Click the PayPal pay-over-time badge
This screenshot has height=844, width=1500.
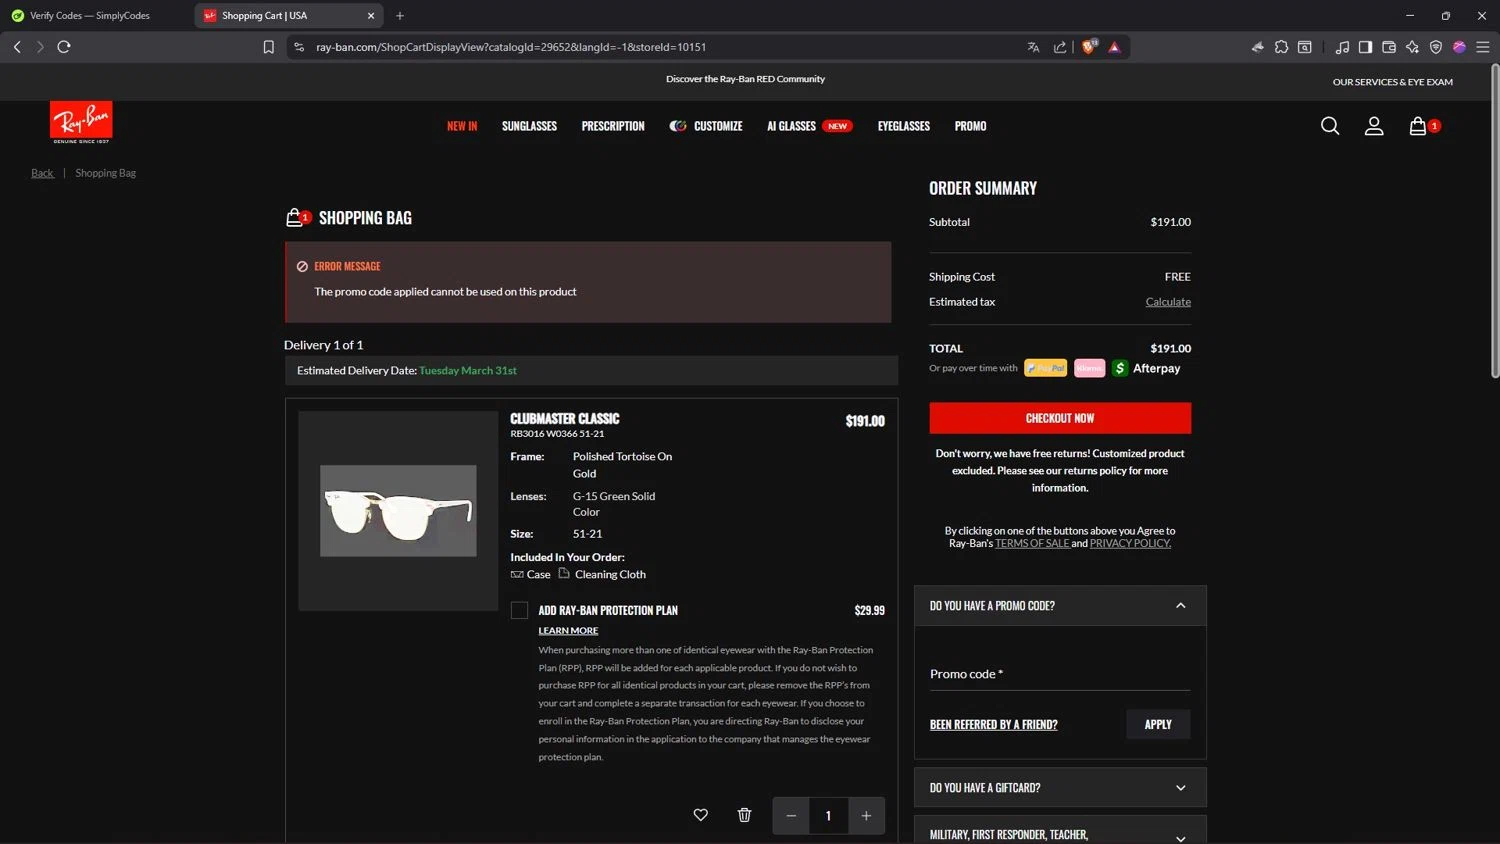coord(1045,368)
